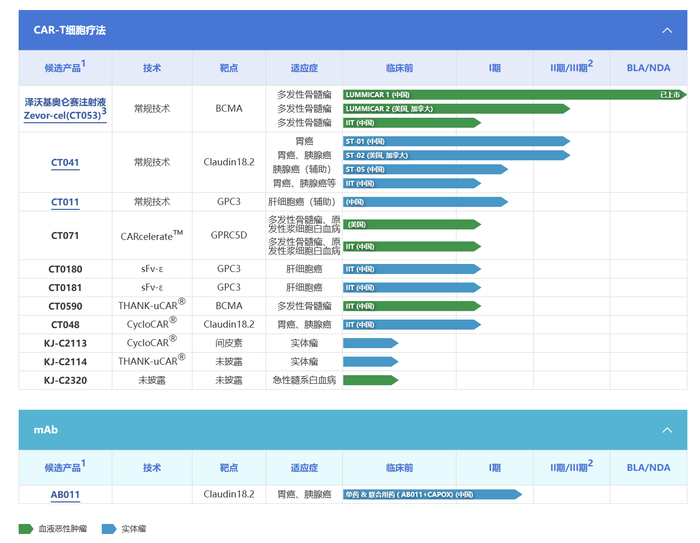Click the 血液恶性肿瘤 legend label
Viewport: 700px width, 543px height.
coord(62,529)
